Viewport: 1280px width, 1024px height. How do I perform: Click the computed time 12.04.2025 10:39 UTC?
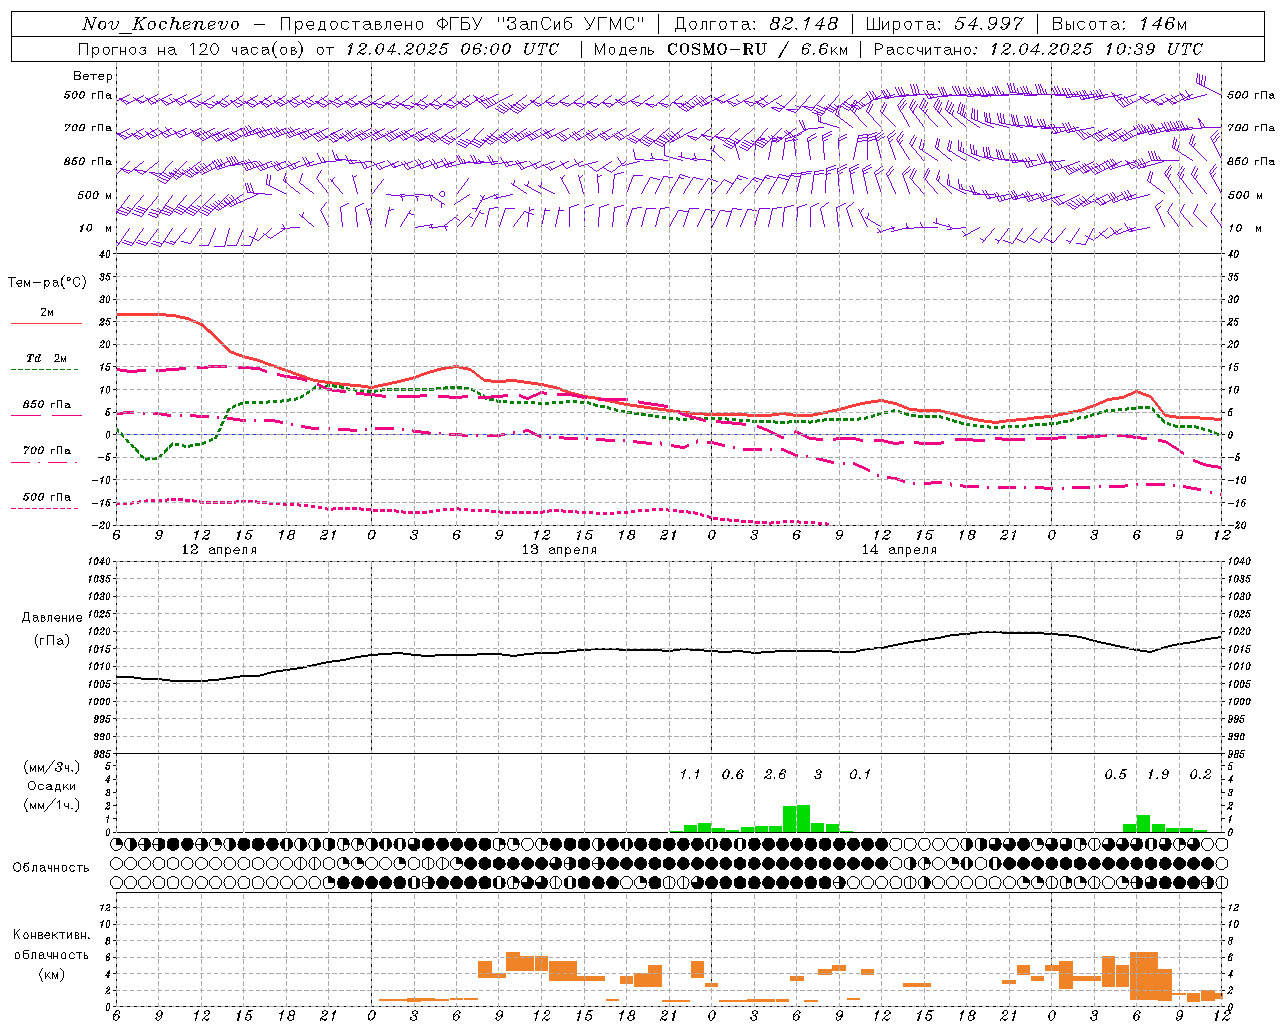coord(1096,49)
